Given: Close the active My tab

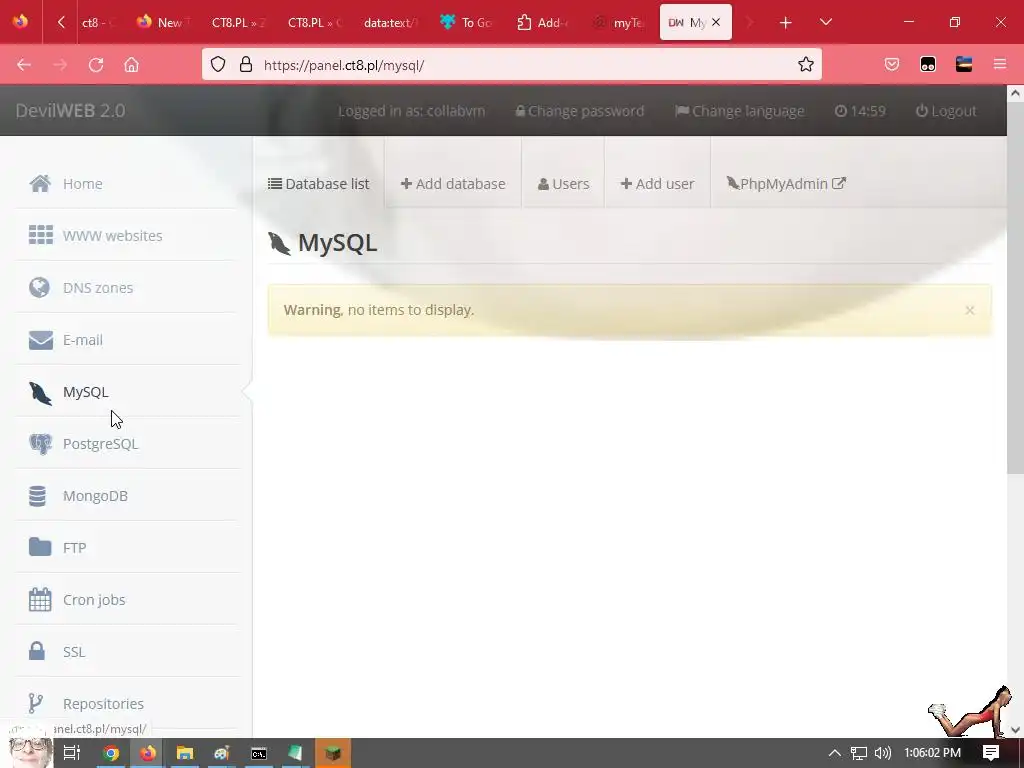Looking at the screenshot, I should click(x=716, y=22).
